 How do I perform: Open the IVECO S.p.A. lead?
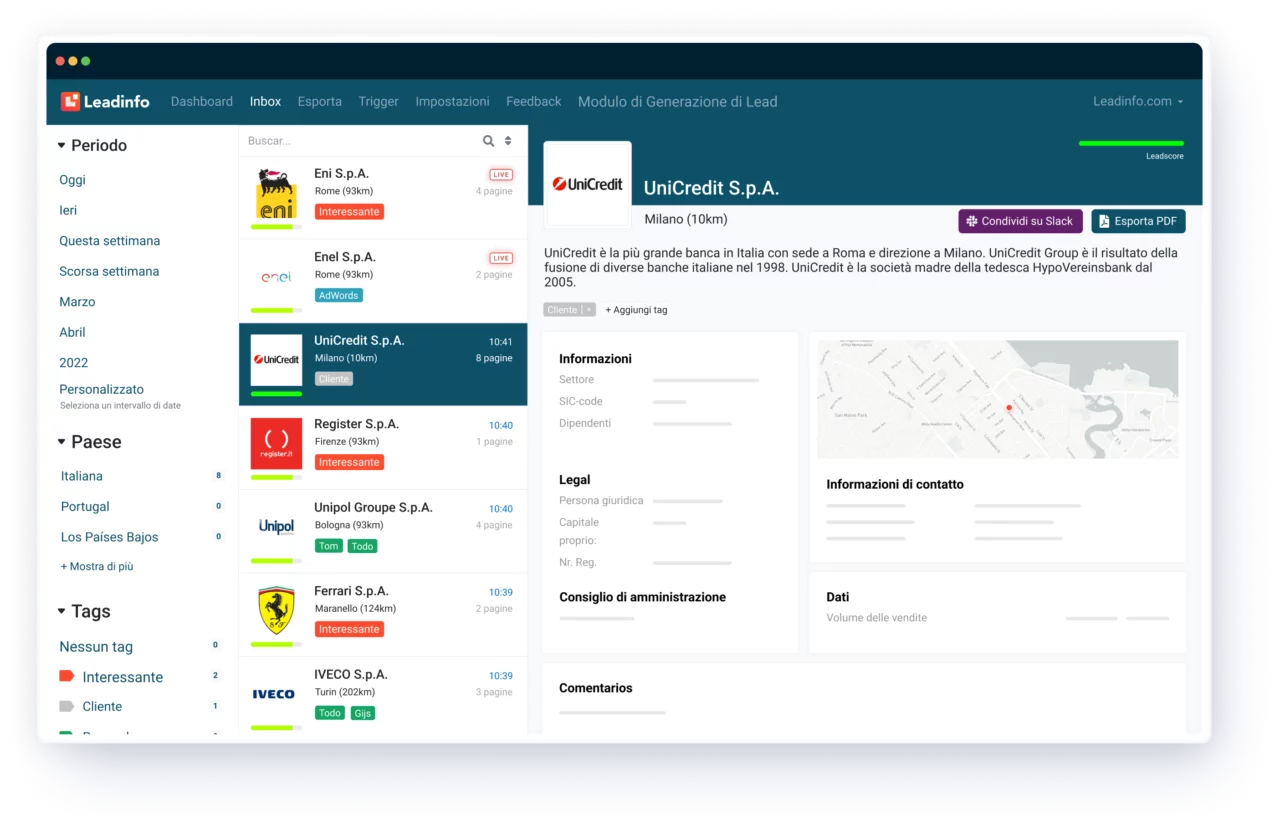tap(383, 696)
